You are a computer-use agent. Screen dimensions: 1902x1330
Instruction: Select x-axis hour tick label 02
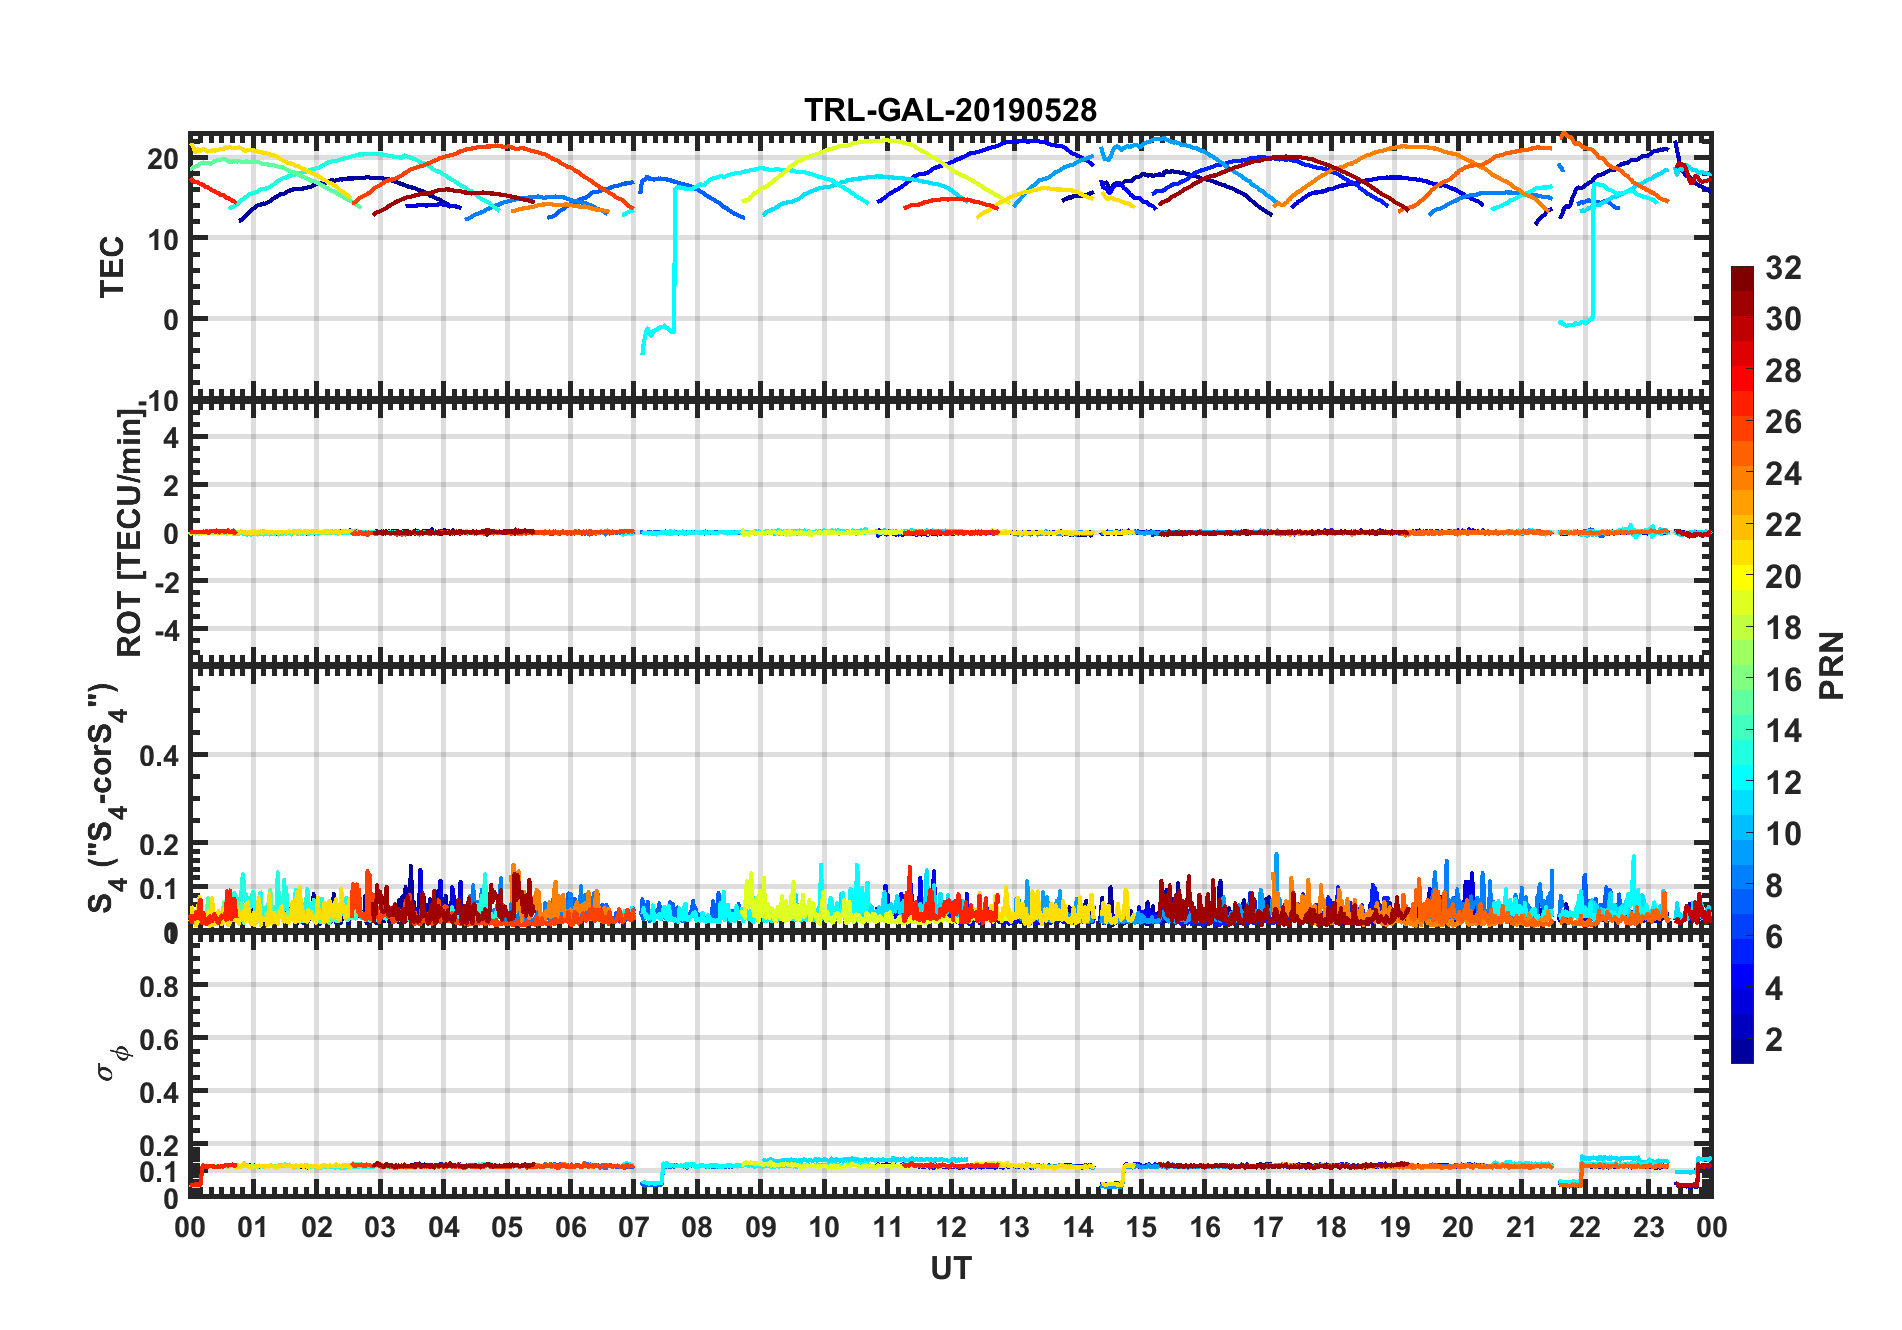coord(317,1228)
